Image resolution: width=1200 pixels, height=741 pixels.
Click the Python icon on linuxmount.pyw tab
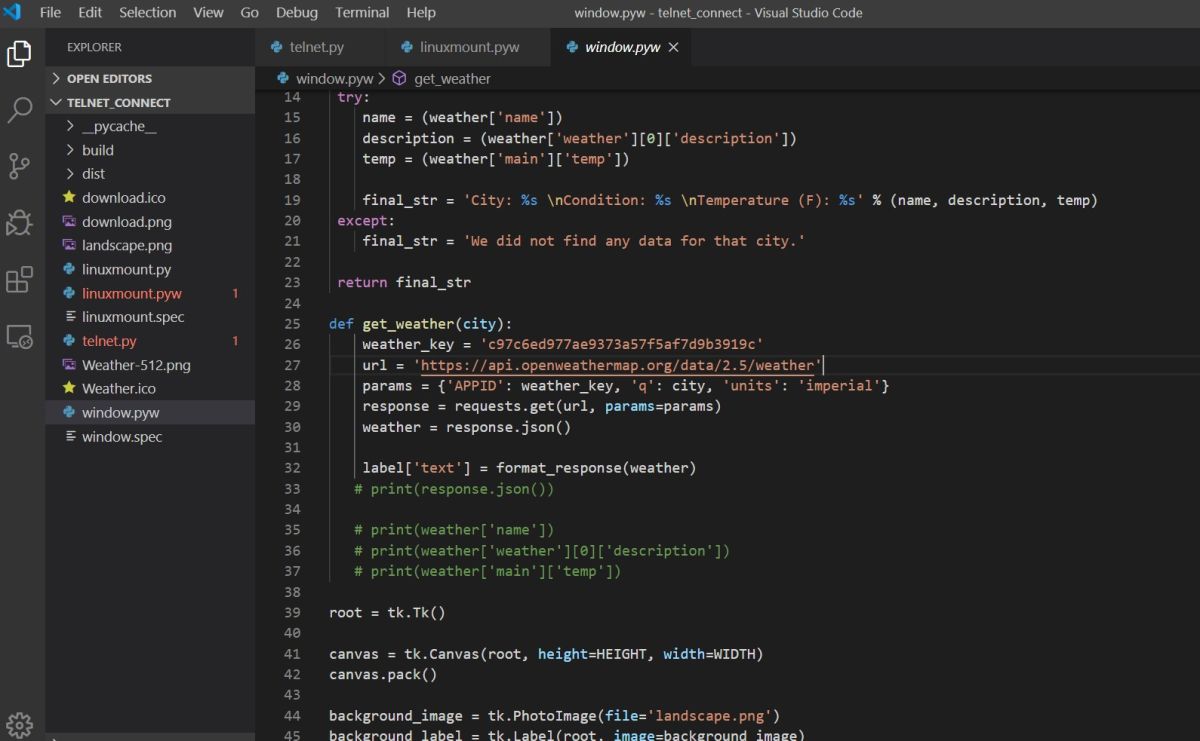pos(407,47)
